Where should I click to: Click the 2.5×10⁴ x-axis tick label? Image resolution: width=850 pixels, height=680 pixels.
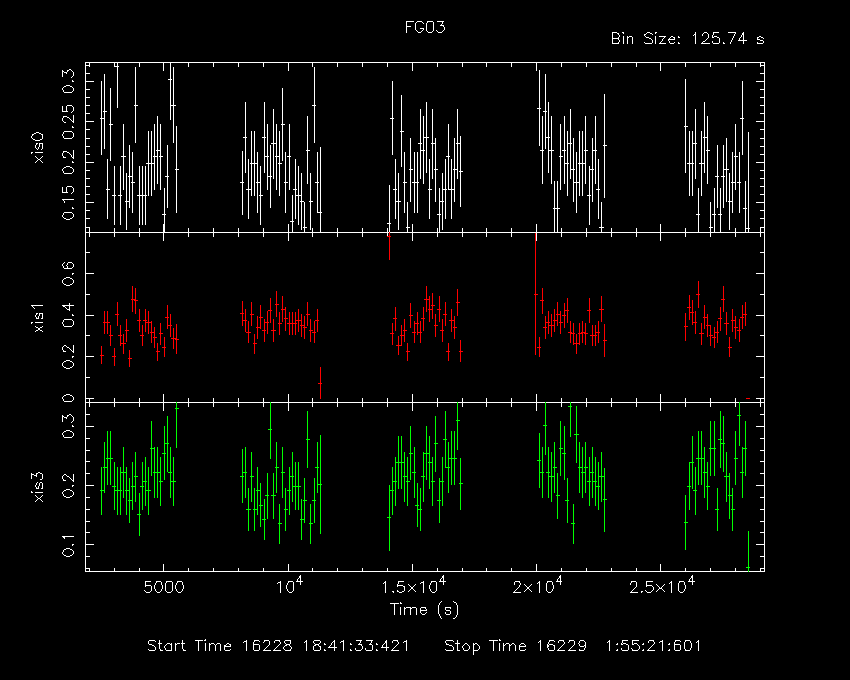pos(661,586)
